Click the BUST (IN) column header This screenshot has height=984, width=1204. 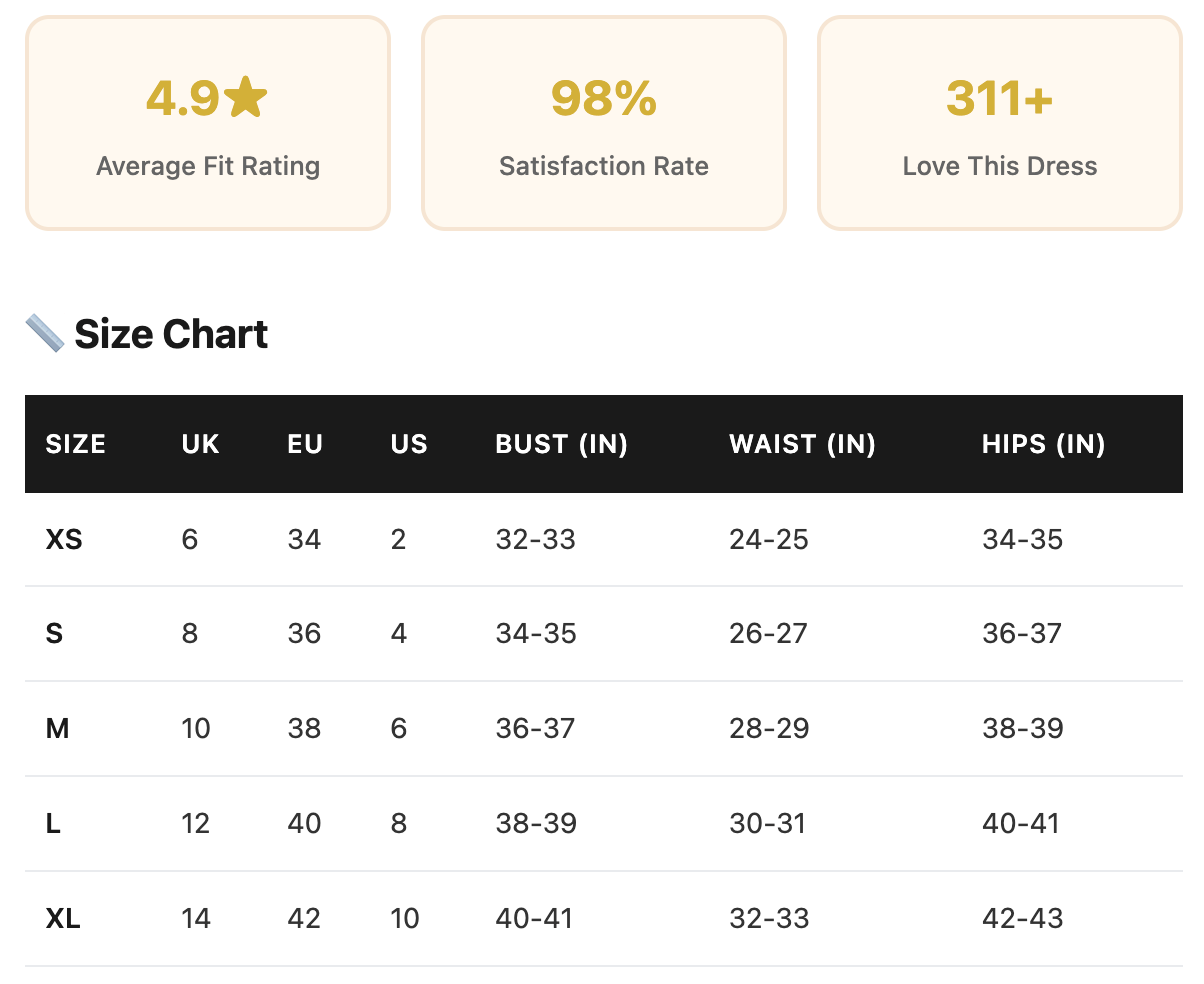[562, 444]
